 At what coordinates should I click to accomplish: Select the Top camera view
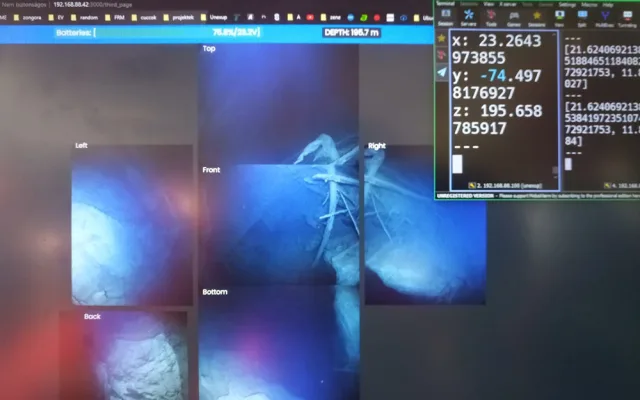pos(278,104)
